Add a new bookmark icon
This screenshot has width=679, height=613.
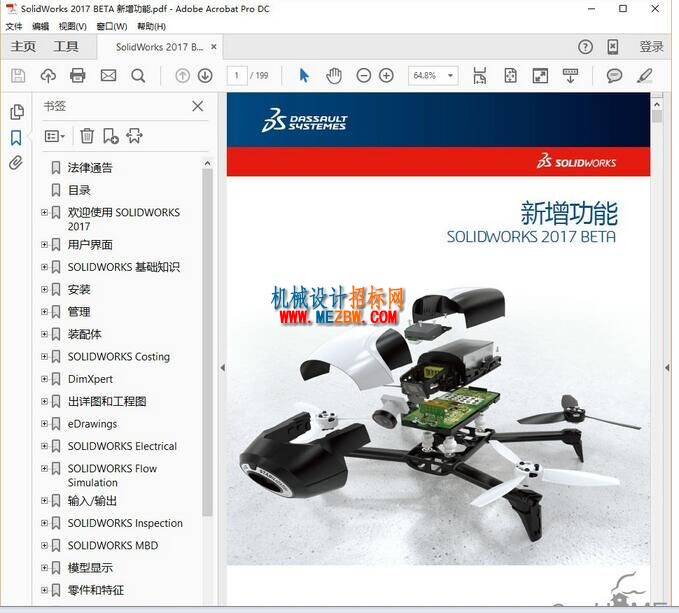point(111,136)
